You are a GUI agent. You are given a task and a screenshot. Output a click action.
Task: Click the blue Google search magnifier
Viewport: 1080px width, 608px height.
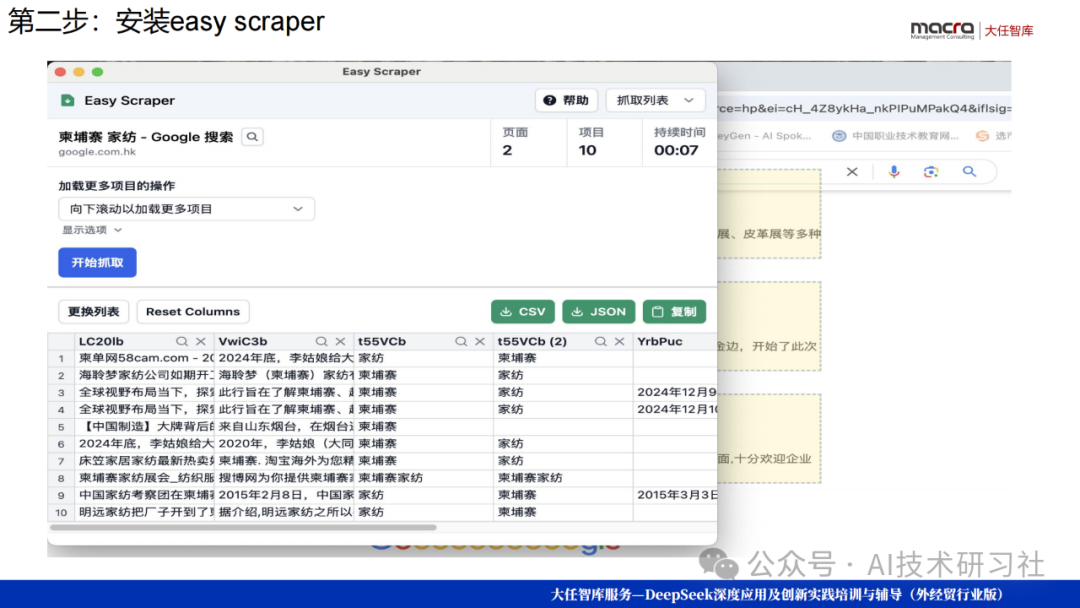tap(968, 172)
